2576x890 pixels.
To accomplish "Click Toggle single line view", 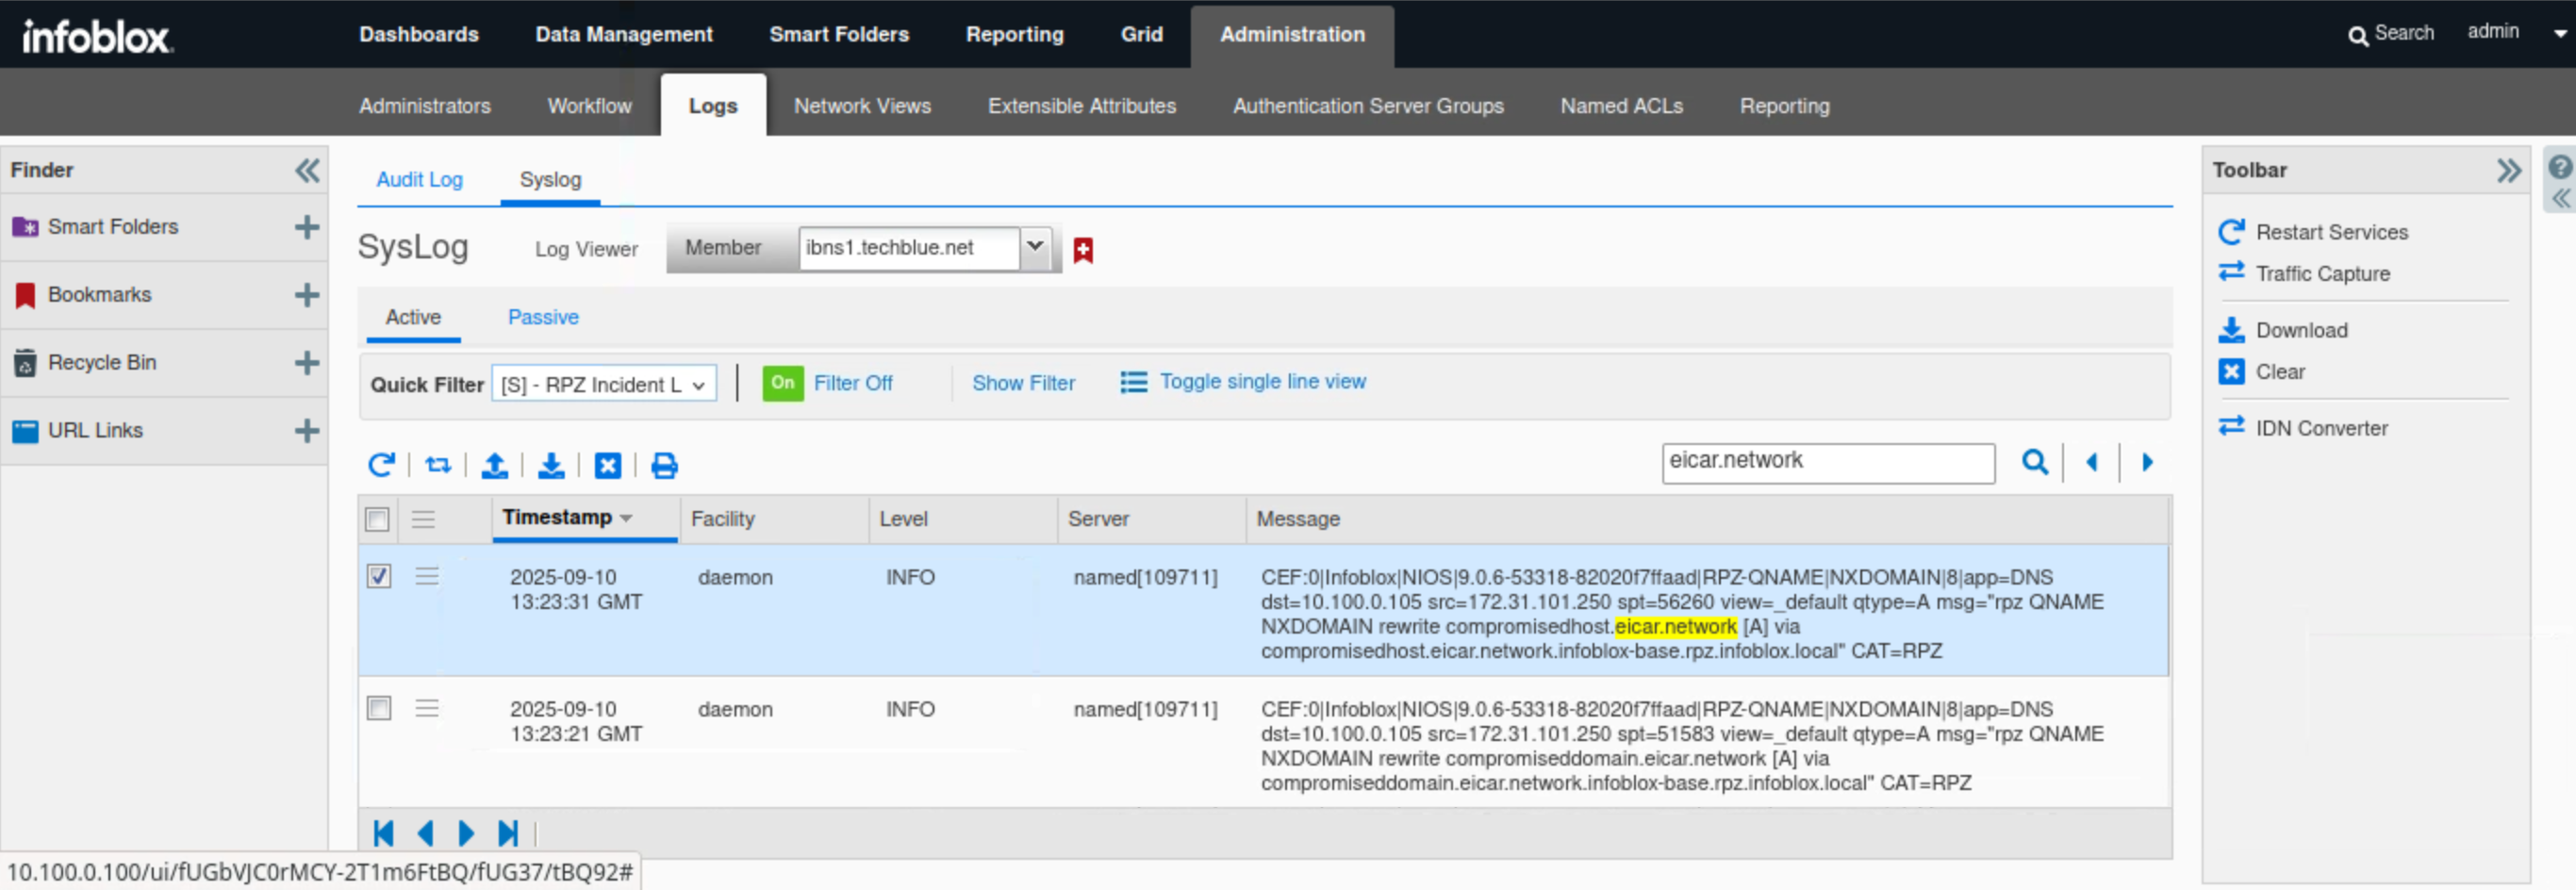I will point(1262,382).
